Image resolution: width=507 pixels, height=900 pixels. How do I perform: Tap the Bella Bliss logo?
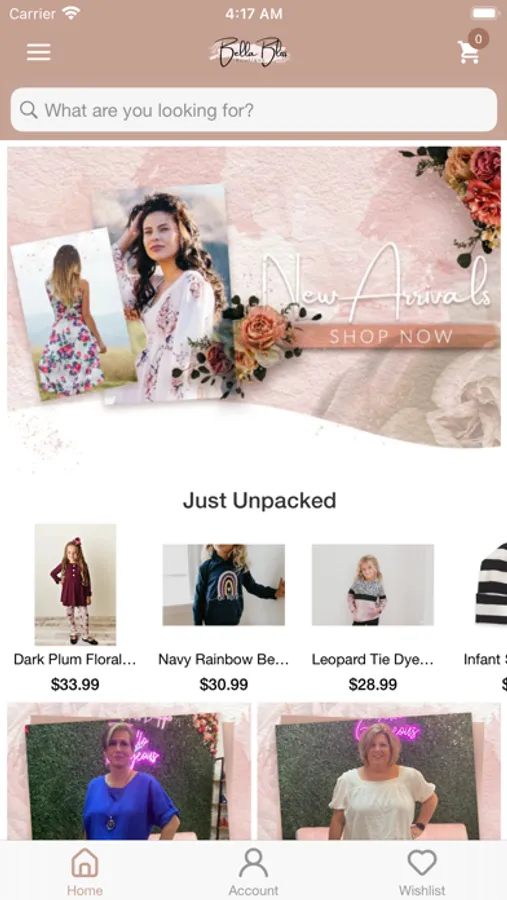[250, 52]
